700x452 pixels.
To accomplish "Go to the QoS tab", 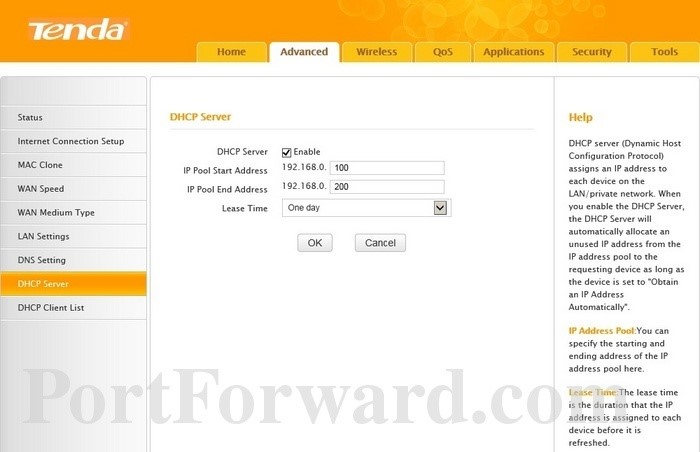I will (x=443, y=52).
